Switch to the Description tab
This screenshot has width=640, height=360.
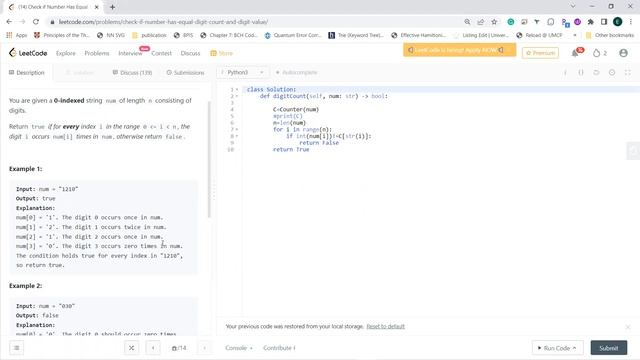[x=27, y=73]
